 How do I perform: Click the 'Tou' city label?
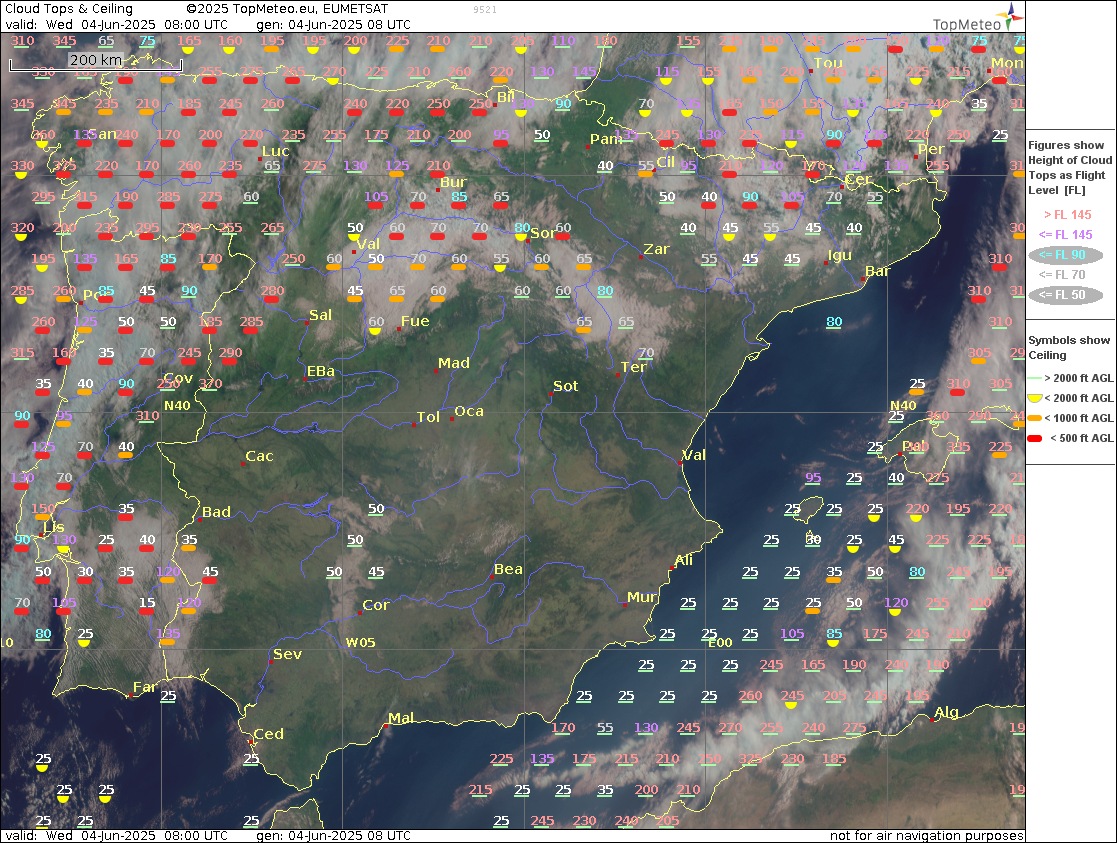828,63
